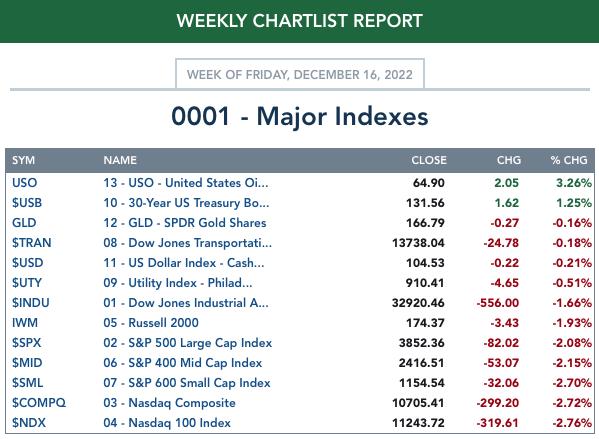599x439 pixels.
Task: Open 09 - Utility Index chart link
Action: click(x=178, y=283)
